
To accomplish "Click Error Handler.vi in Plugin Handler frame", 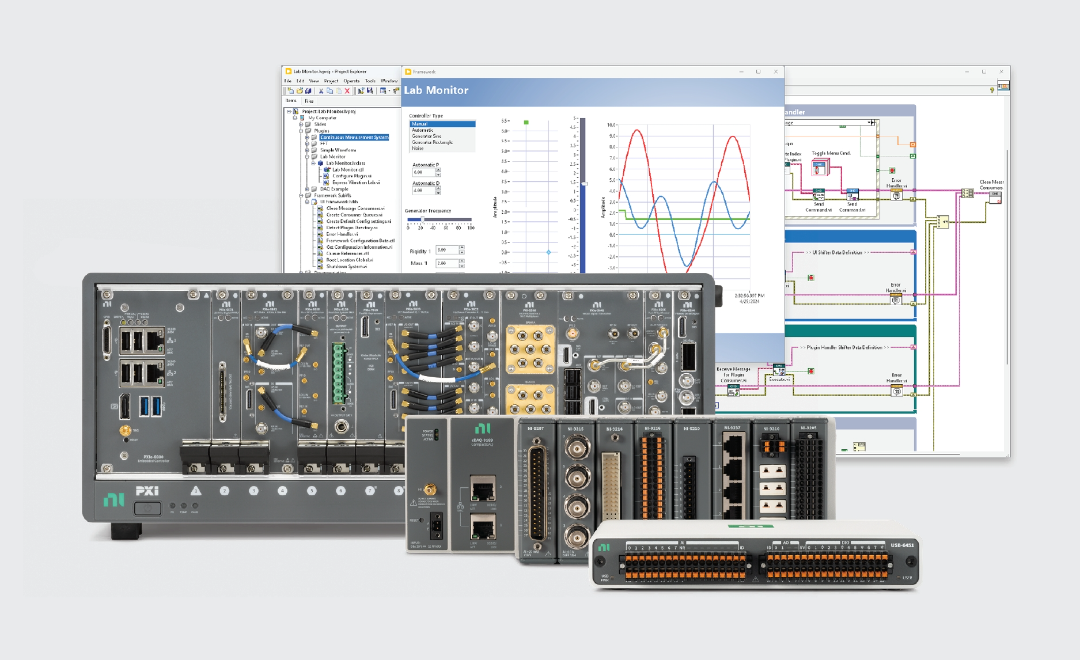I will (896, 391).
